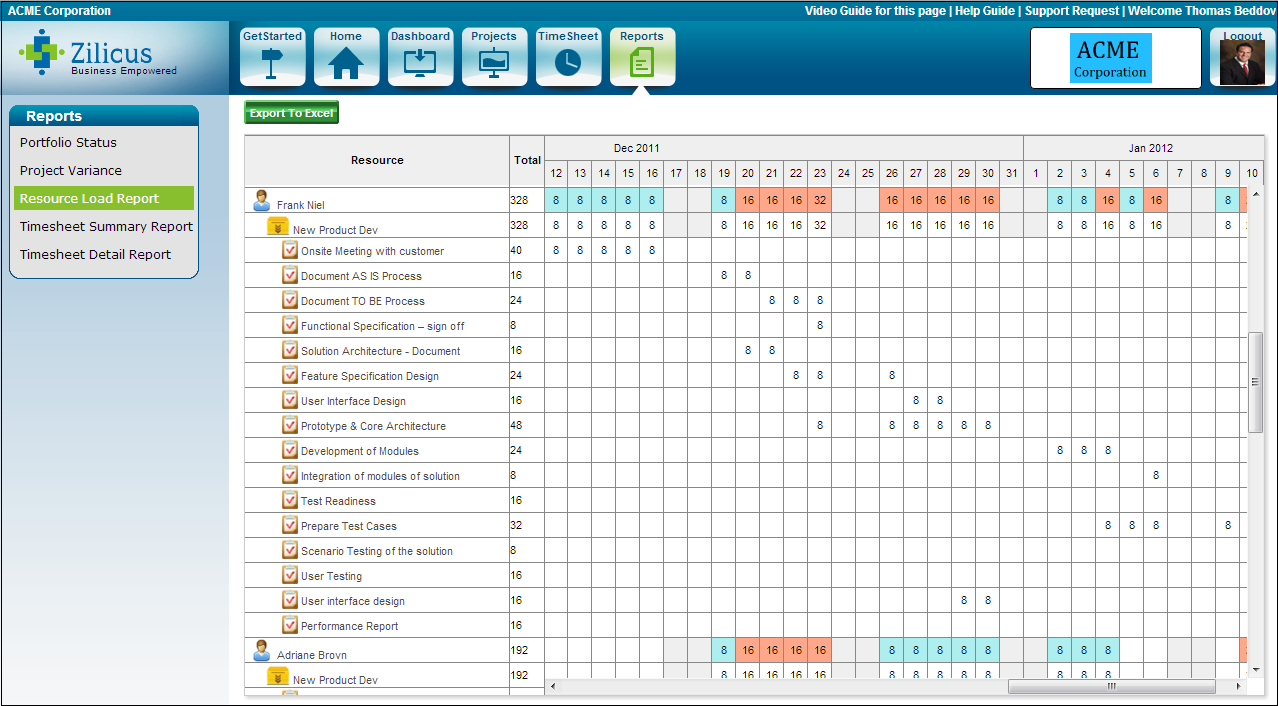Open the Support Request link
Viewport: 1278px width, 706px height.
coord(1072,11)
